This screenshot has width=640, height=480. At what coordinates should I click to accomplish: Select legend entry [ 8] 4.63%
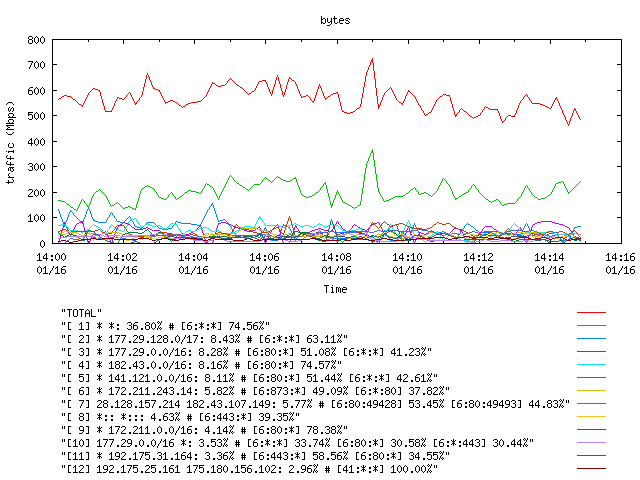(180, 417)
